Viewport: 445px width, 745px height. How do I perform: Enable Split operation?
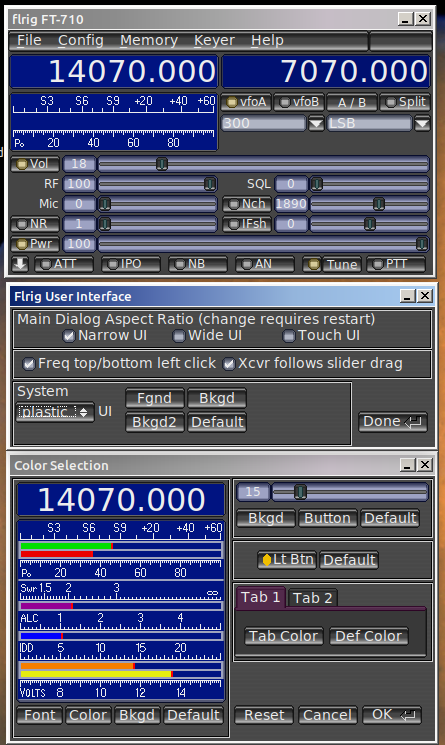pyautogui.click(x=405, y=102)
